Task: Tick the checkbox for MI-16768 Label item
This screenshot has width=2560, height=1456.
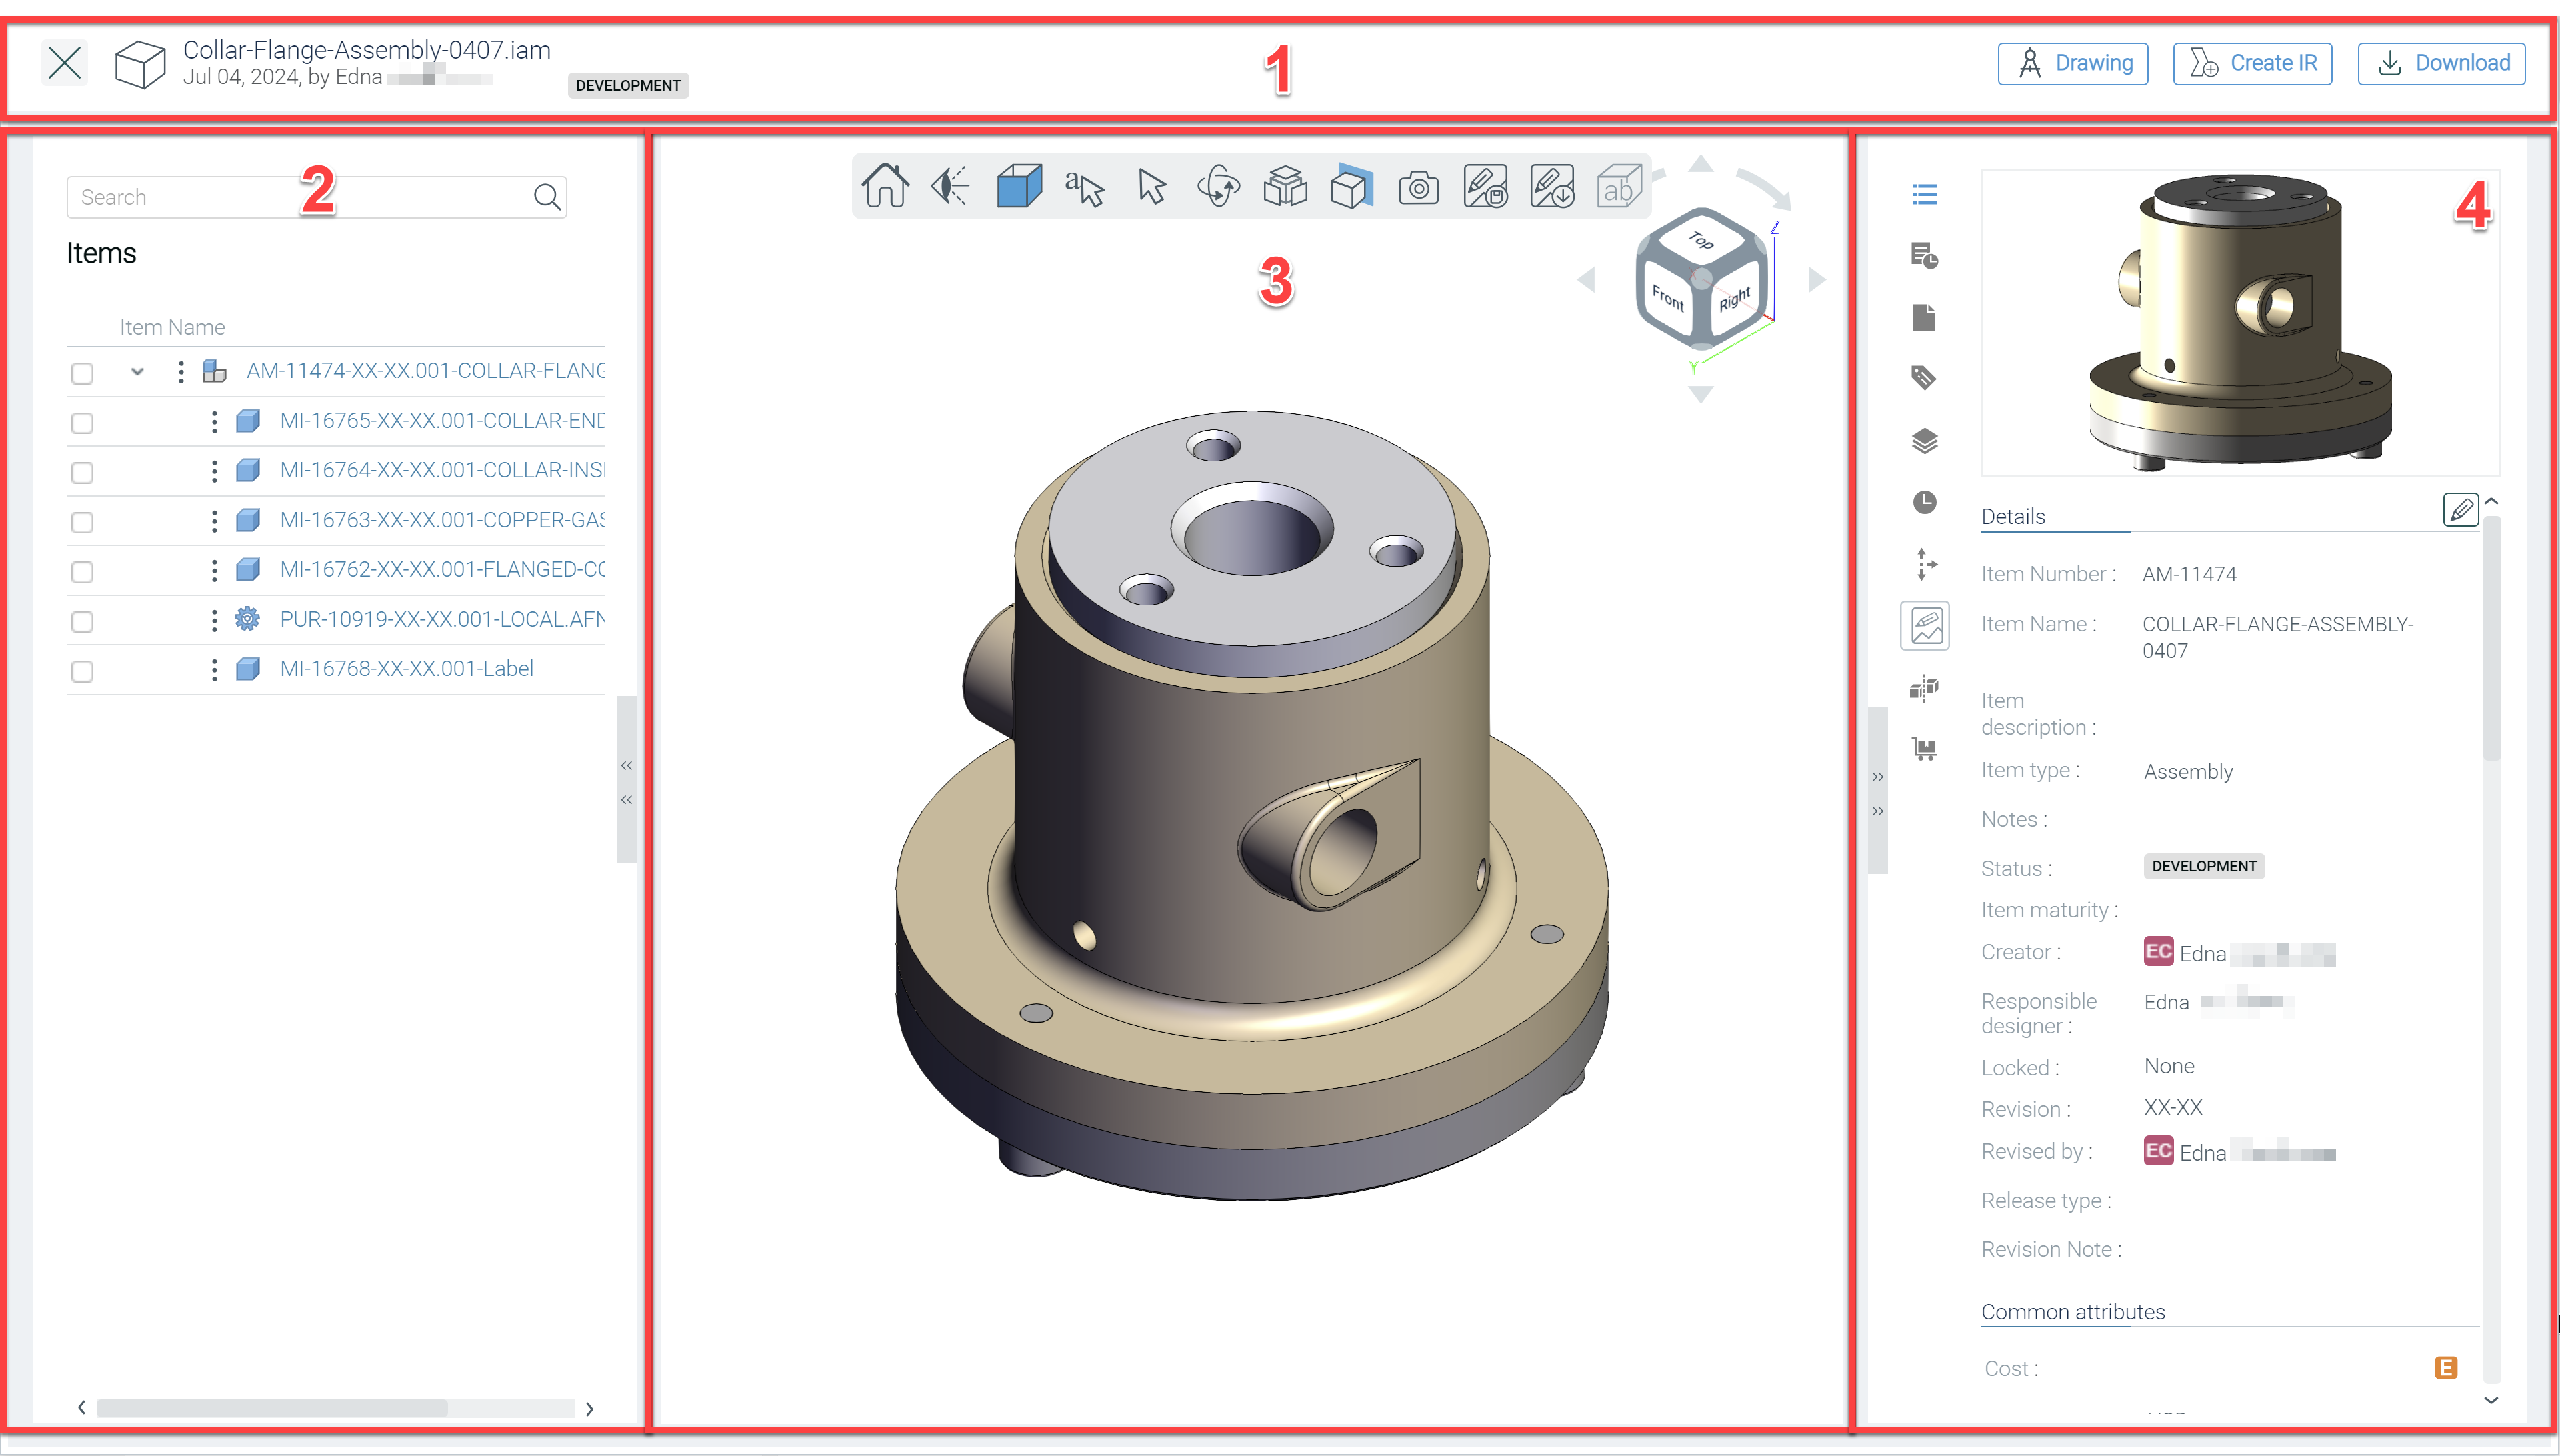Action: click(82, 671)
